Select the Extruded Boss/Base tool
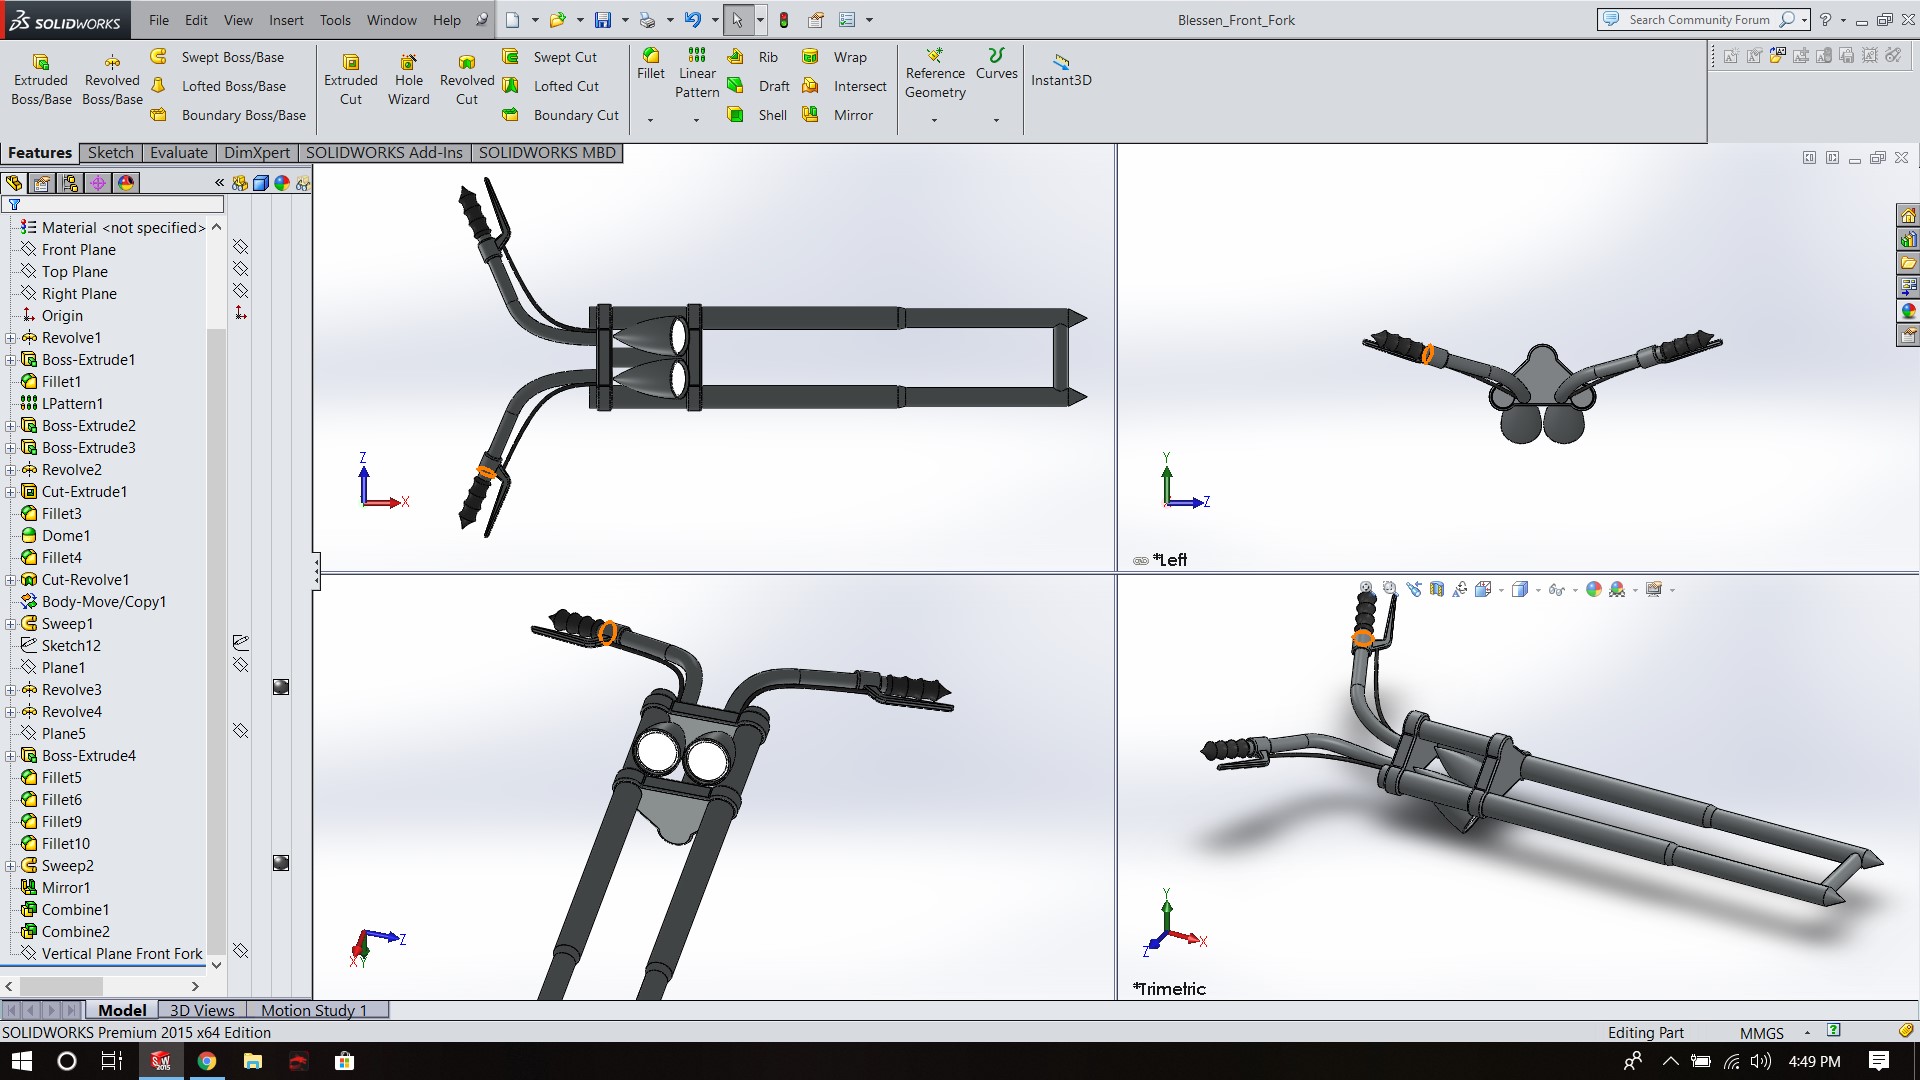The width and height of the screenshot is (1920, 1080). [x=41, y=80]
